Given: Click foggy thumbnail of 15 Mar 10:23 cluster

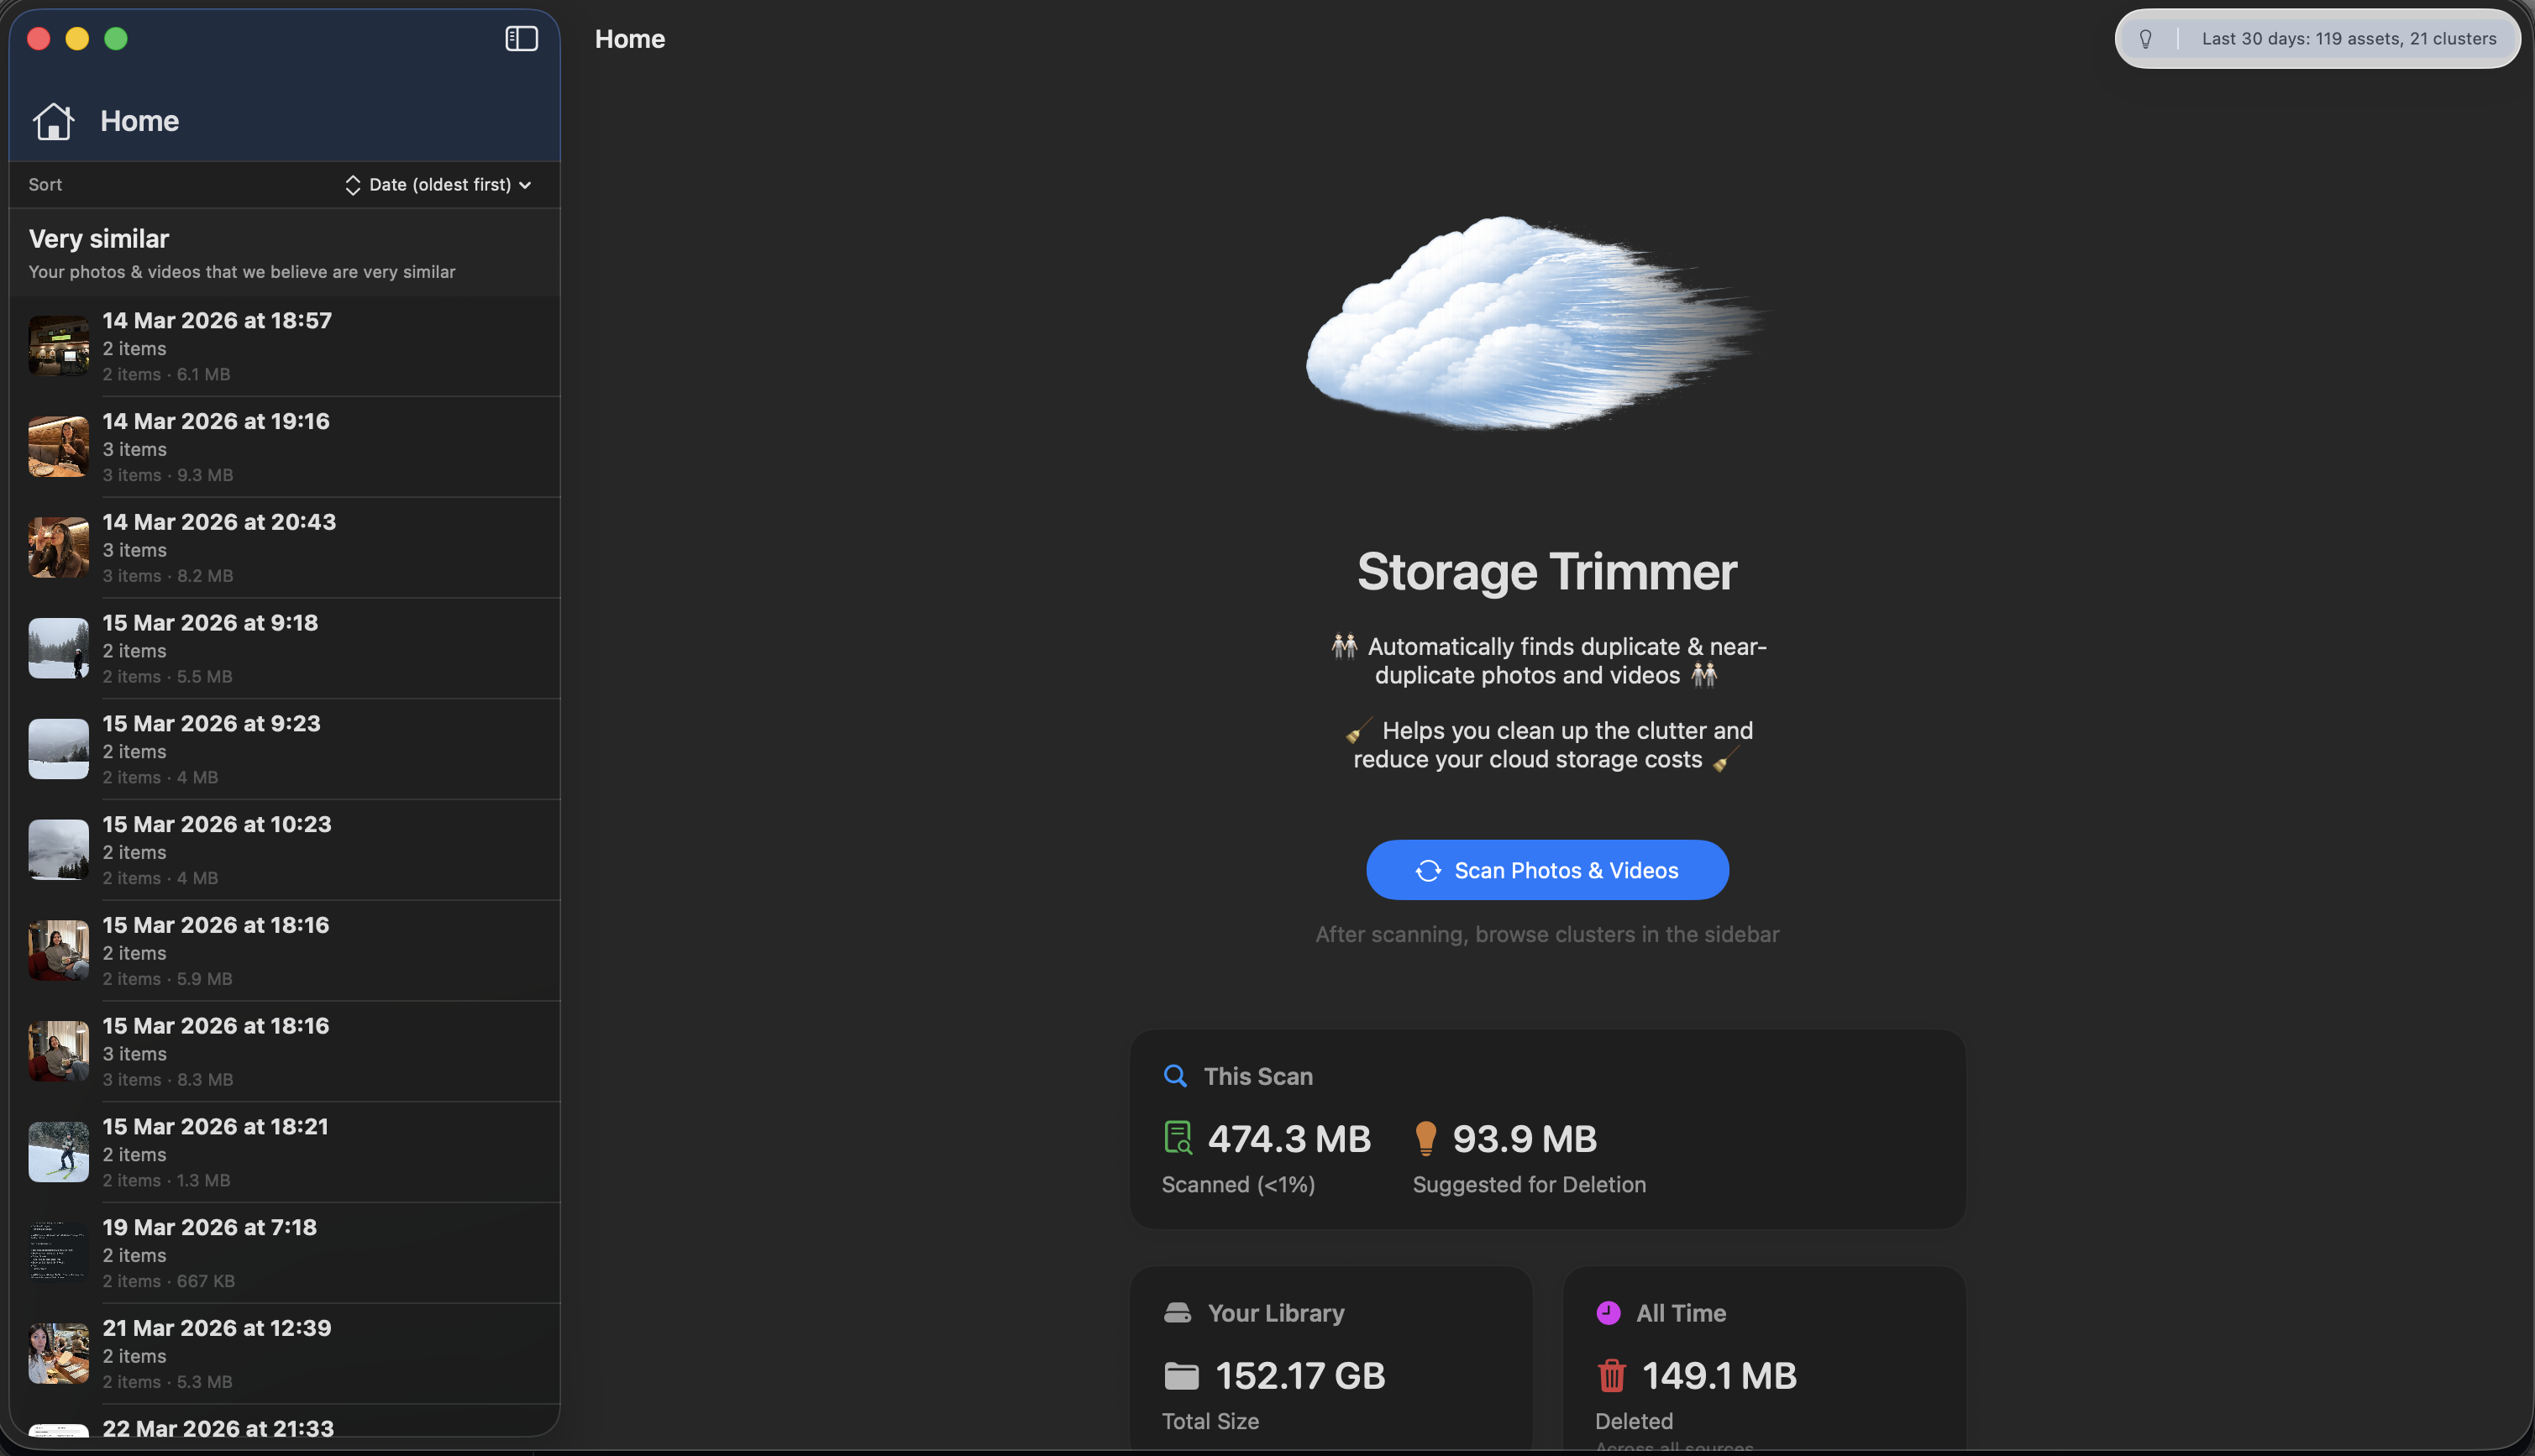Looking at the screenshot, I should click(x=58, y=850).
